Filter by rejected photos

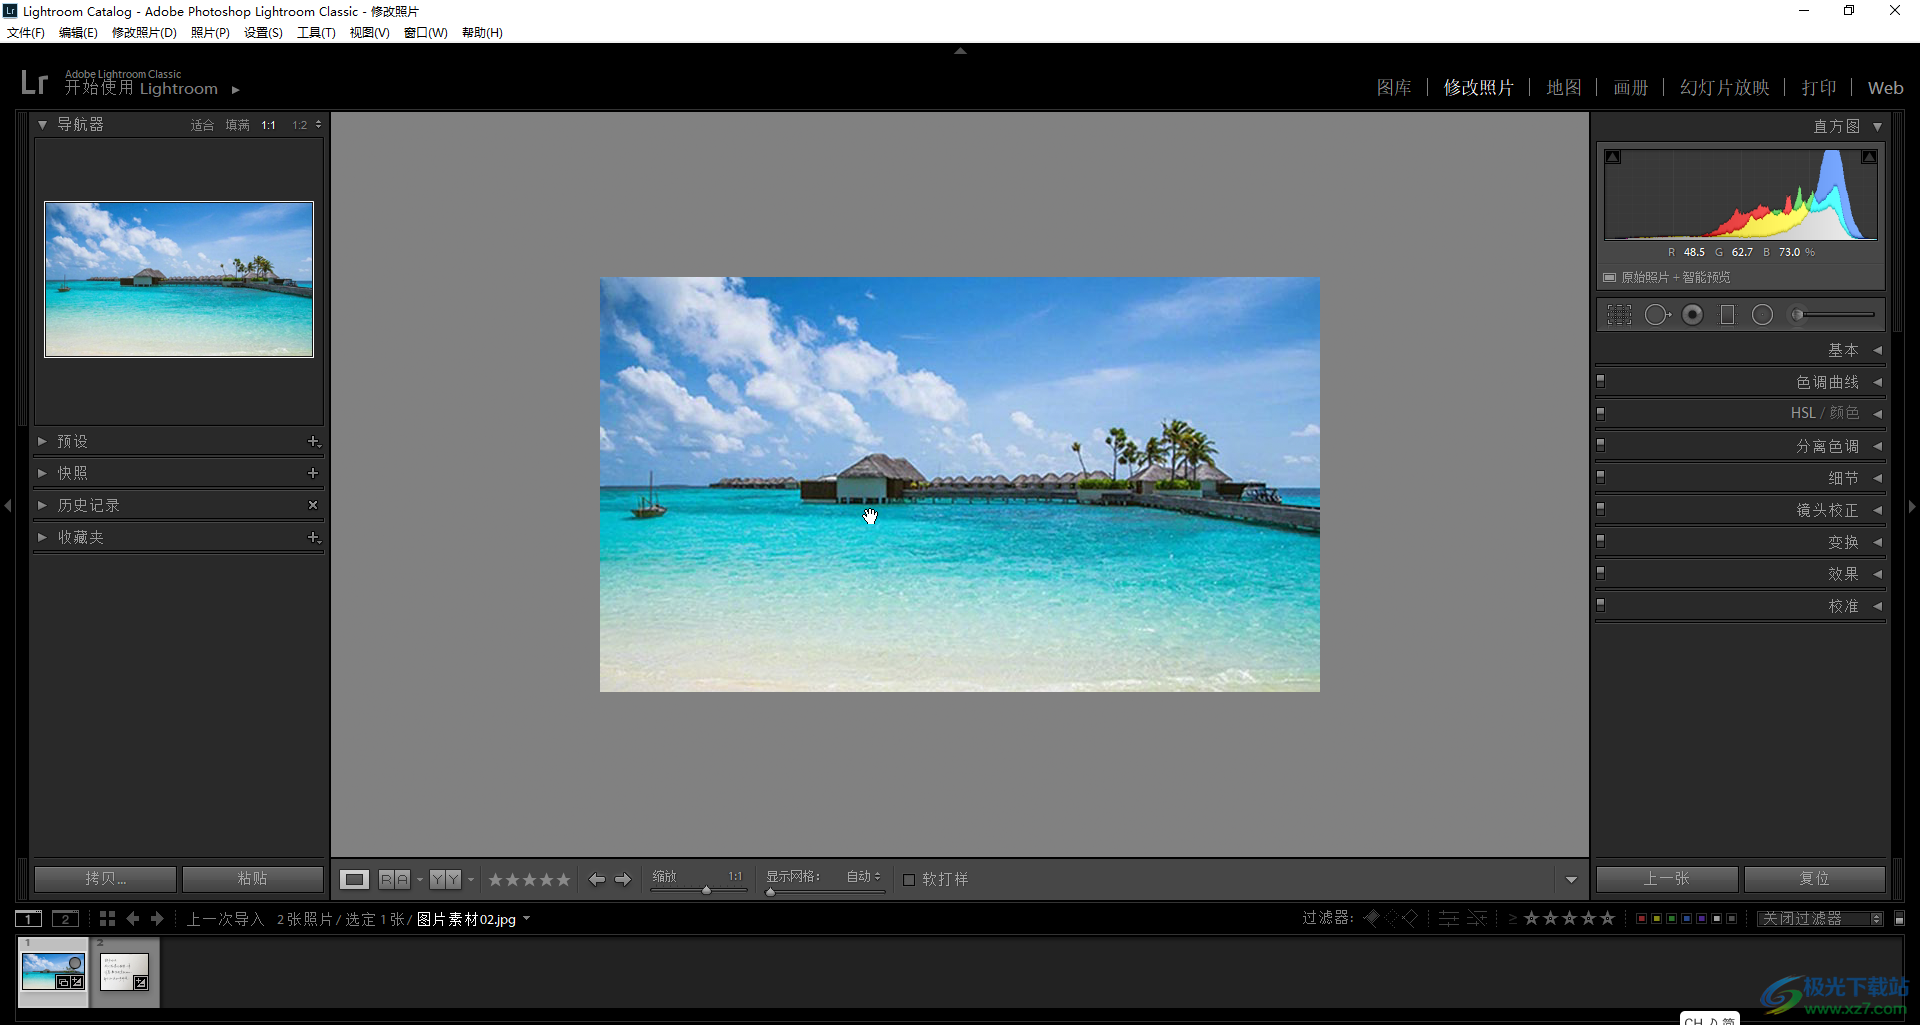[1410, 917]
